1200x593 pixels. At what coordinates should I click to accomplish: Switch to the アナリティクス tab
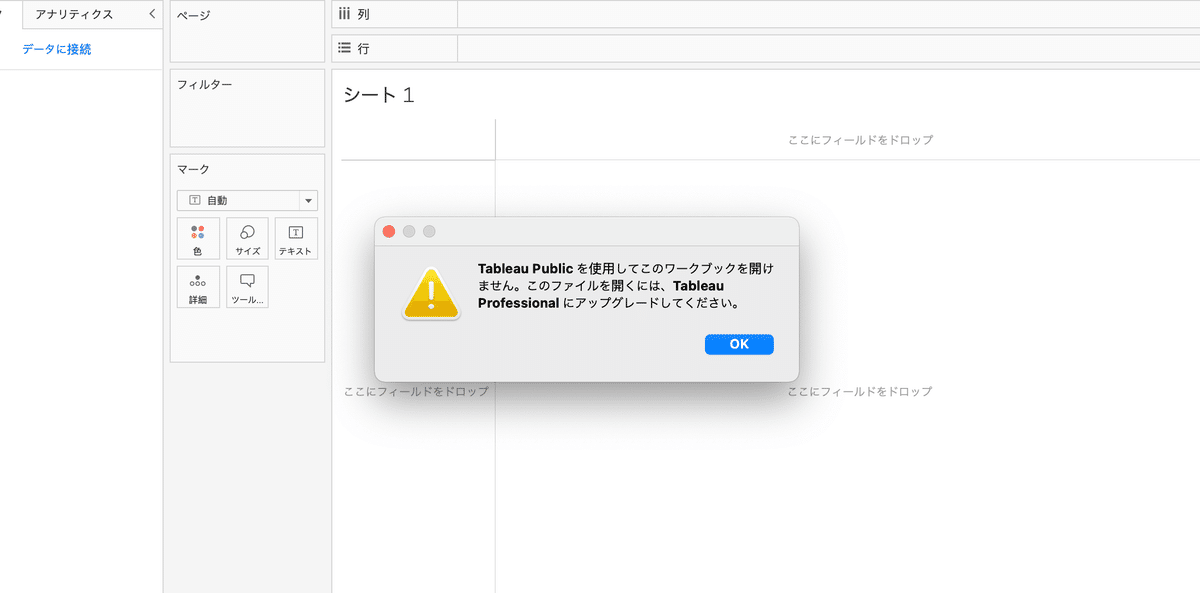tap(74, 14)
